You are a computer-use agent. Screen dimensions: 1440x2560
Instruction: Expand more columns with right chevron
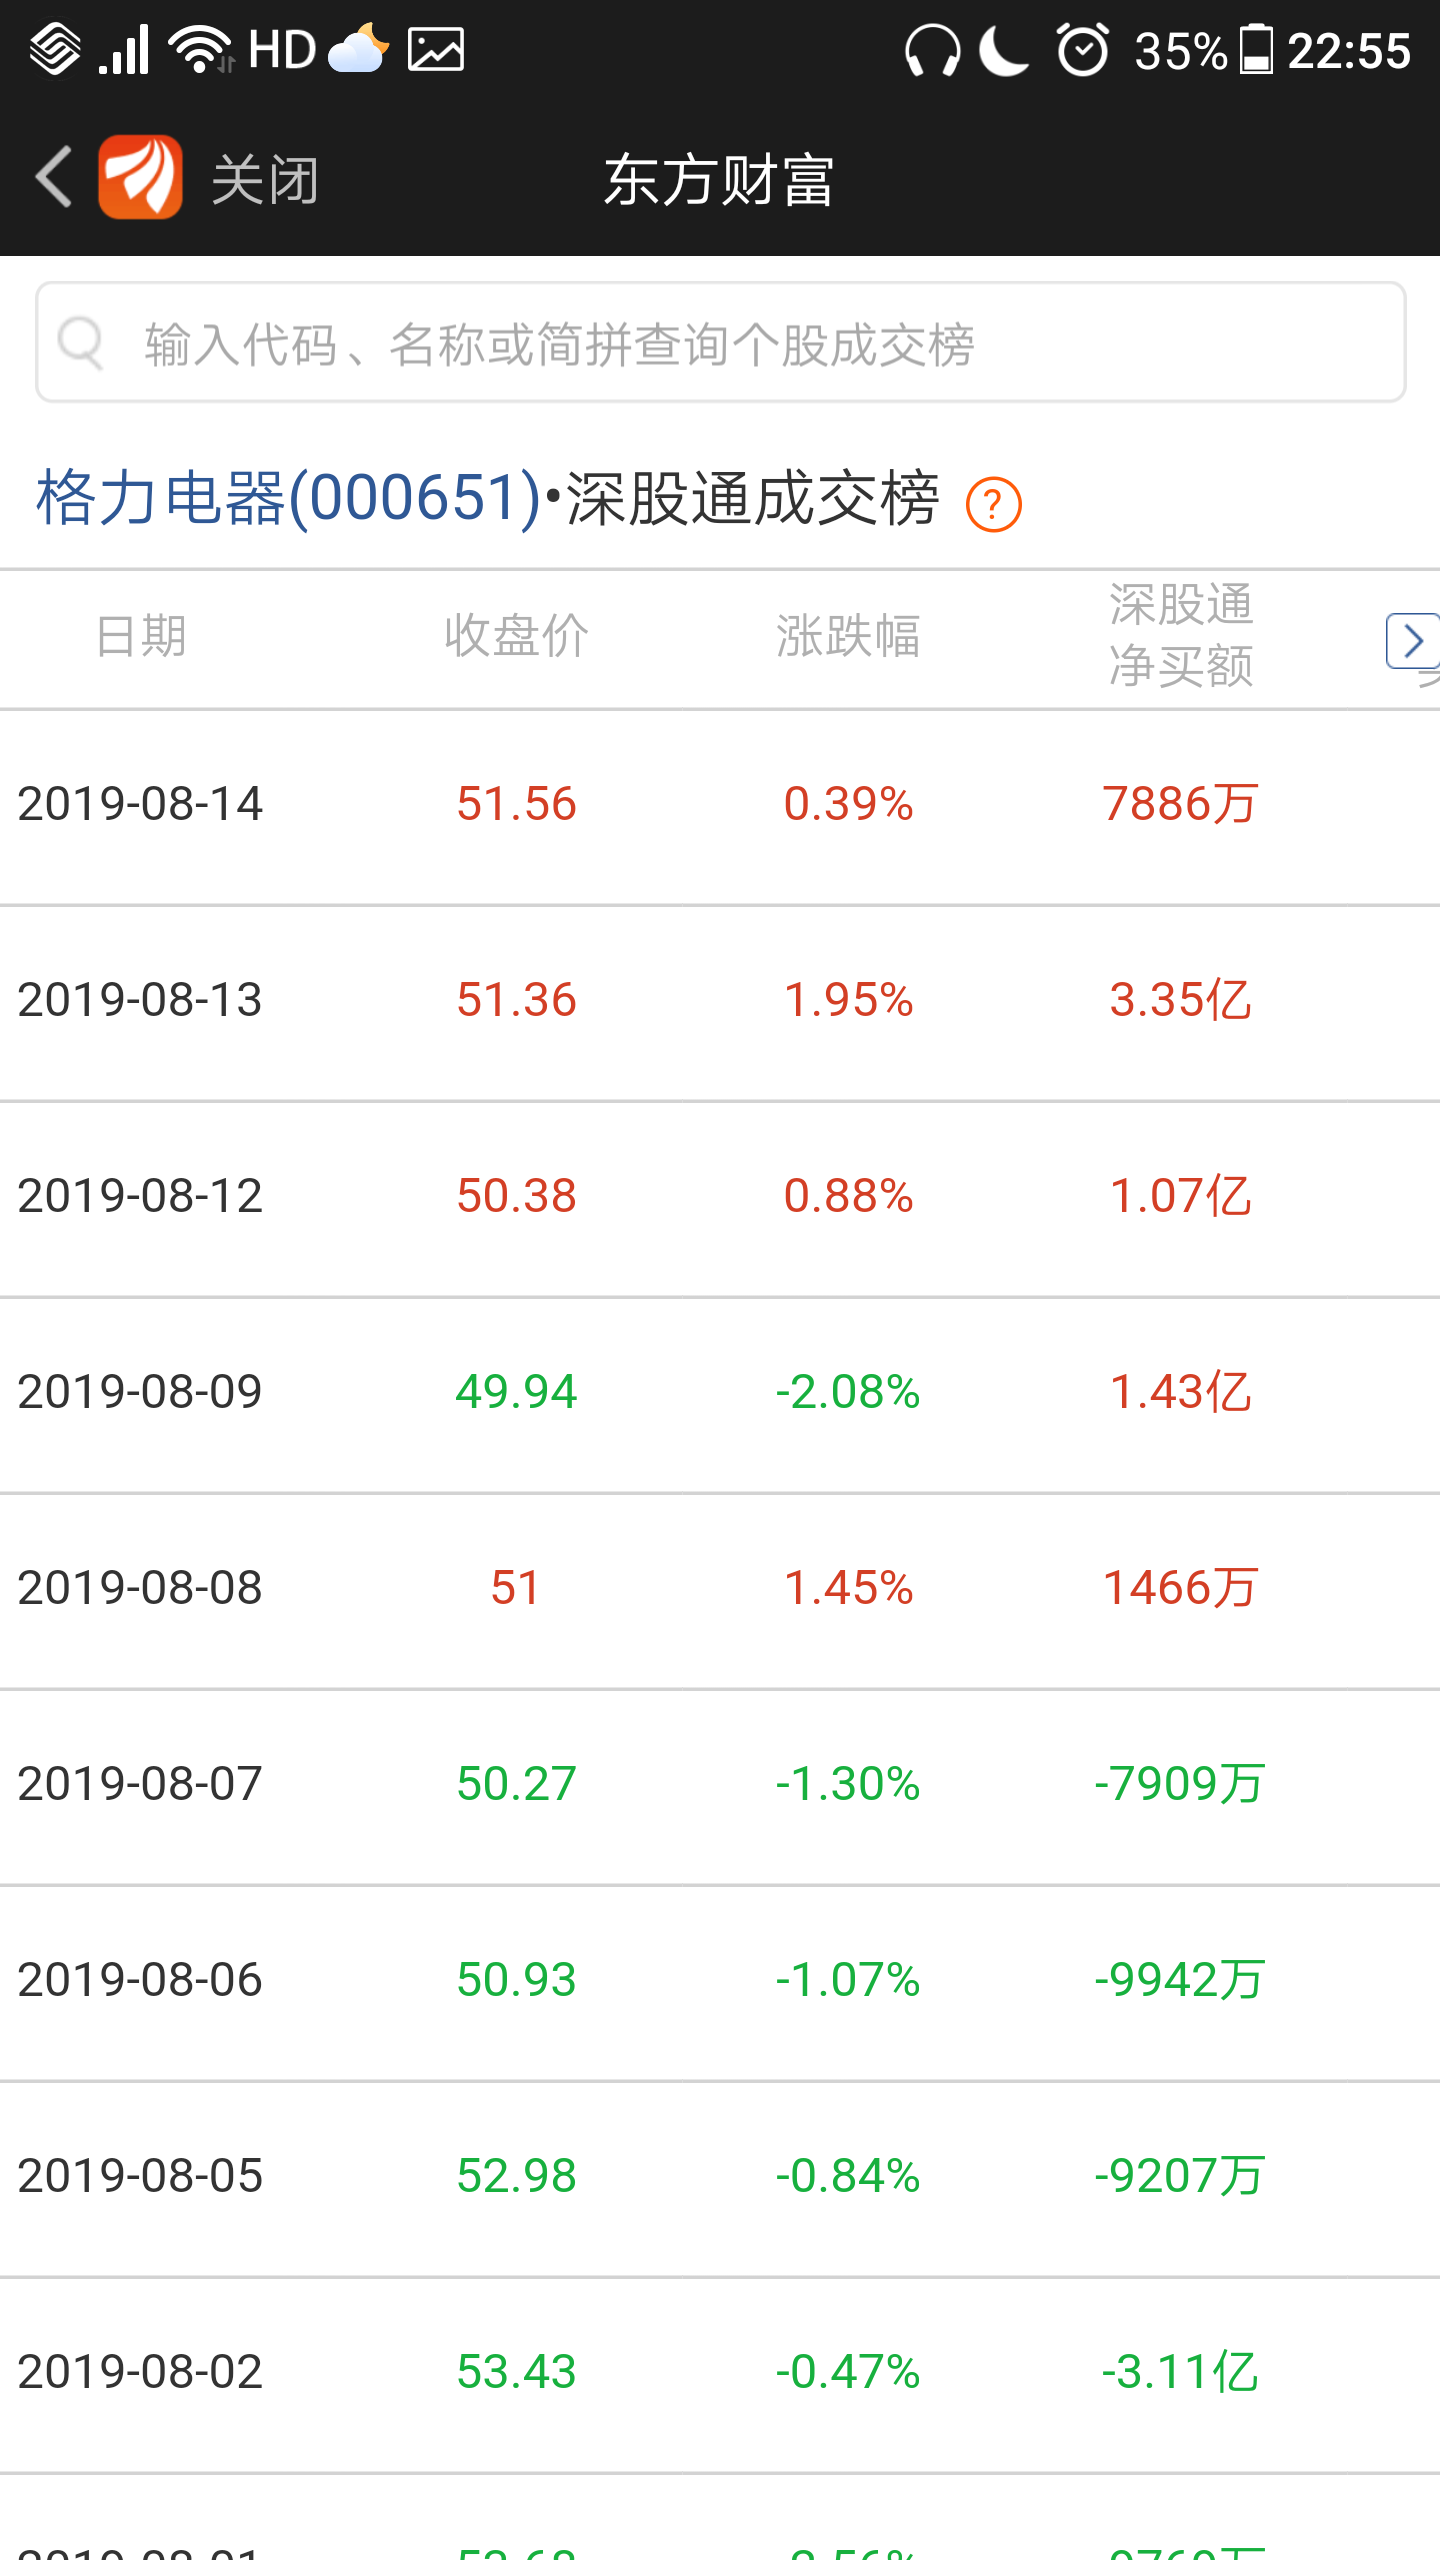[x=1412, y=640]
